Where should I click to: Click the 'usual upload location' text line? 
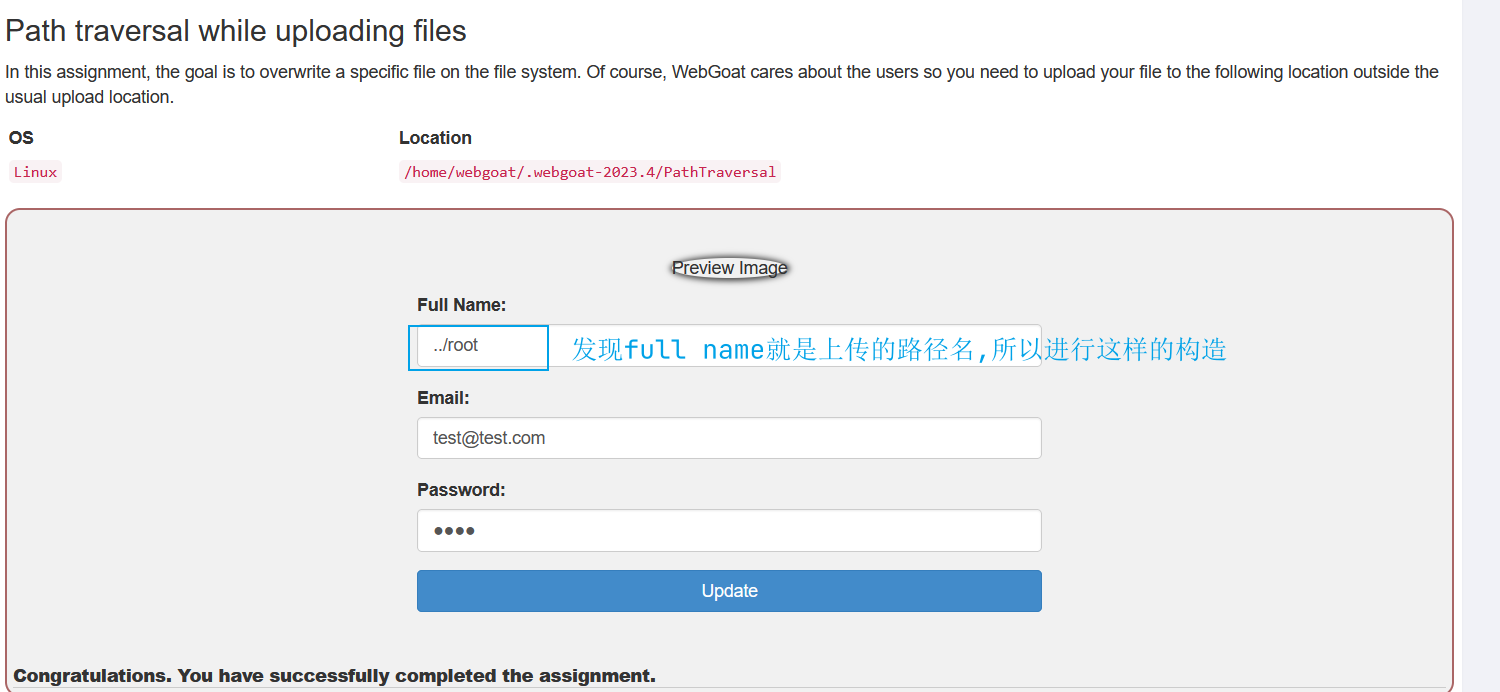[90, 97]
